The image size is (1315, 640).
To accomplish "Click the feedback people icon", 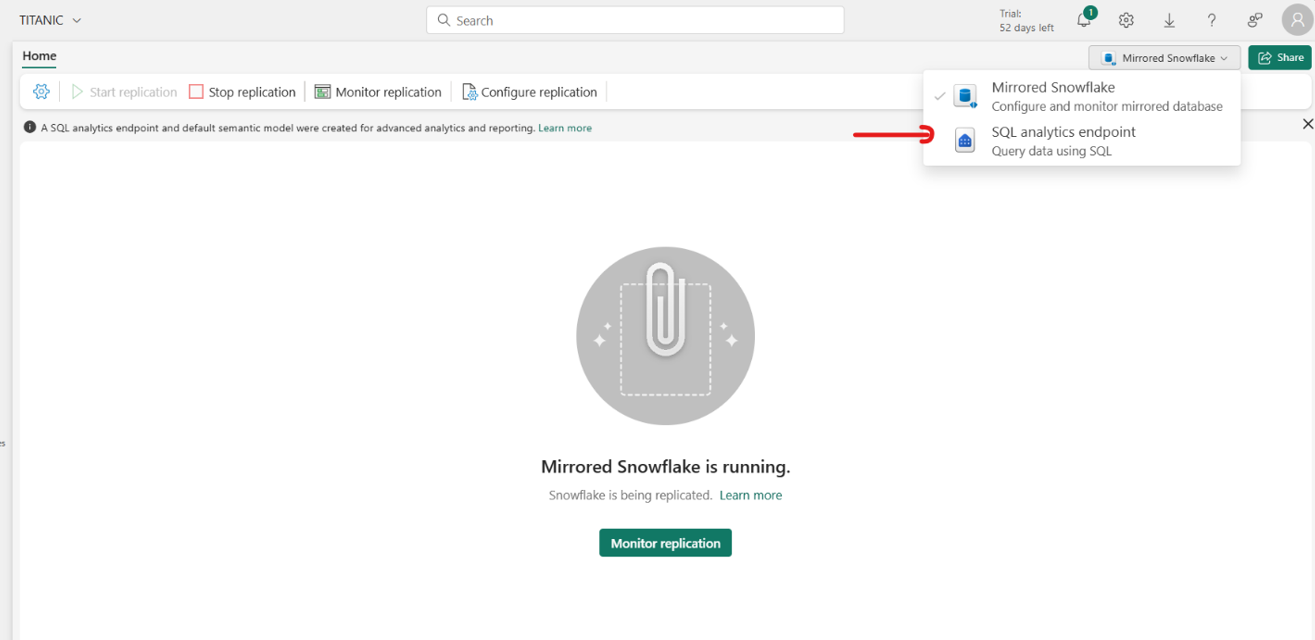I will [1254, 20].
